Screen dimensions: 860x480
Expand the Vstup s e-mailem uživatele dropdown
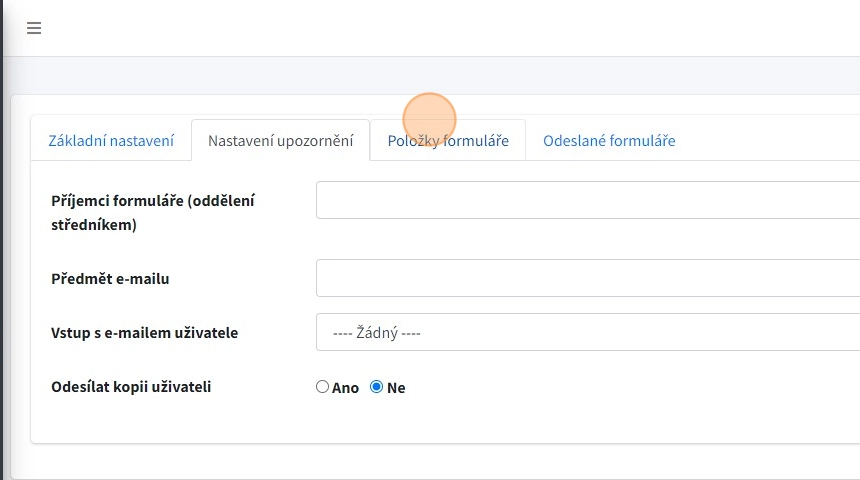588,332
